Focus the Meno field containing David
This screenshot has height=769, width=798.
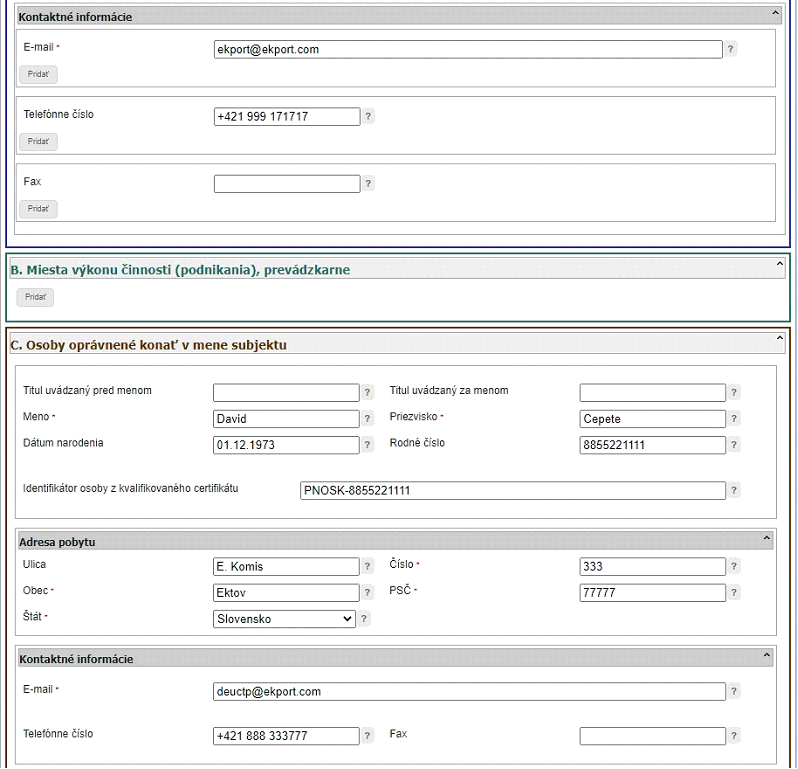pyautogui.click(x=286, y=419)
